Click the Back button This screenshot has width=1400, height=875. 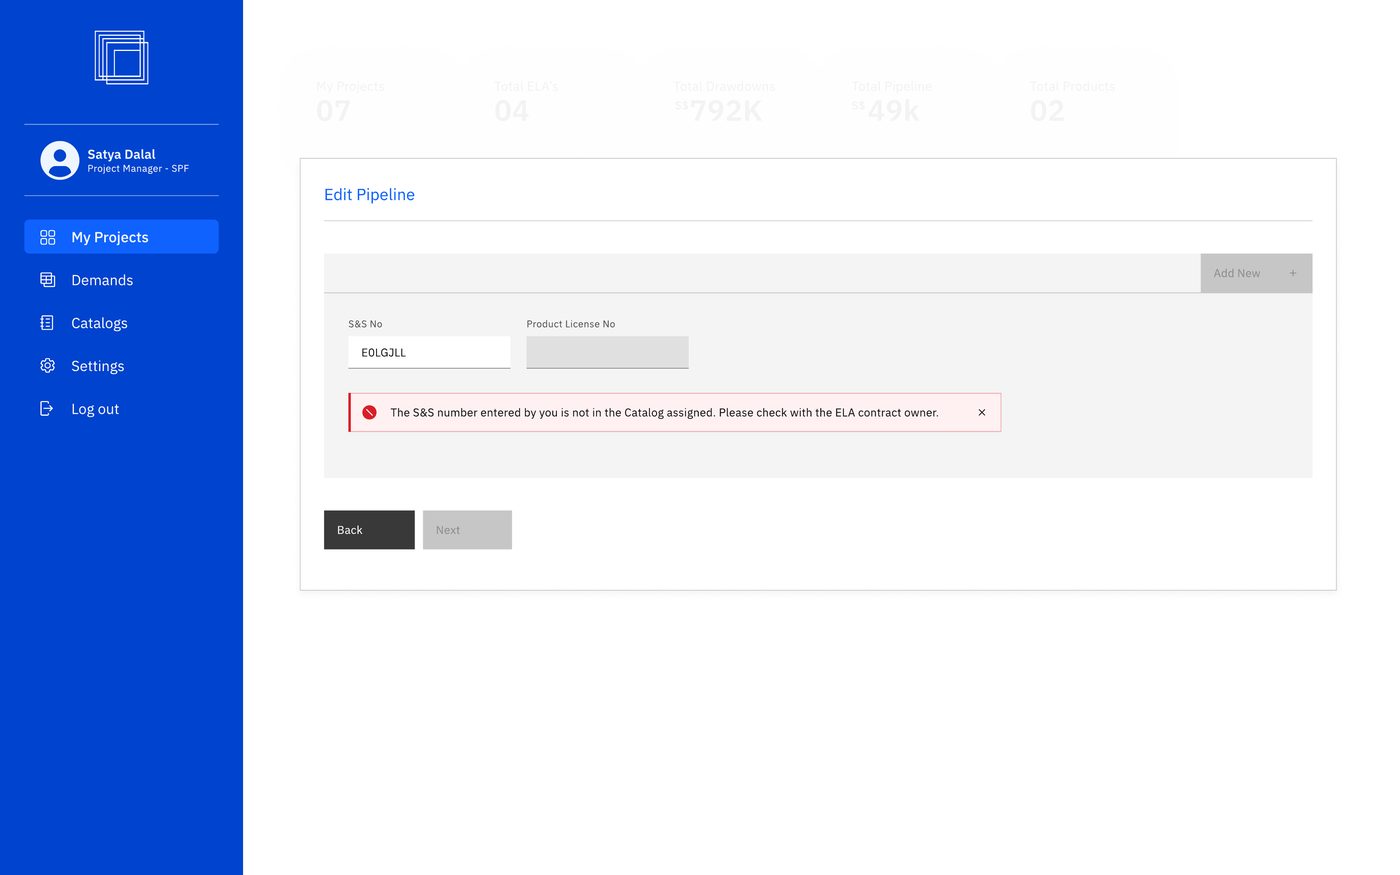369,530
